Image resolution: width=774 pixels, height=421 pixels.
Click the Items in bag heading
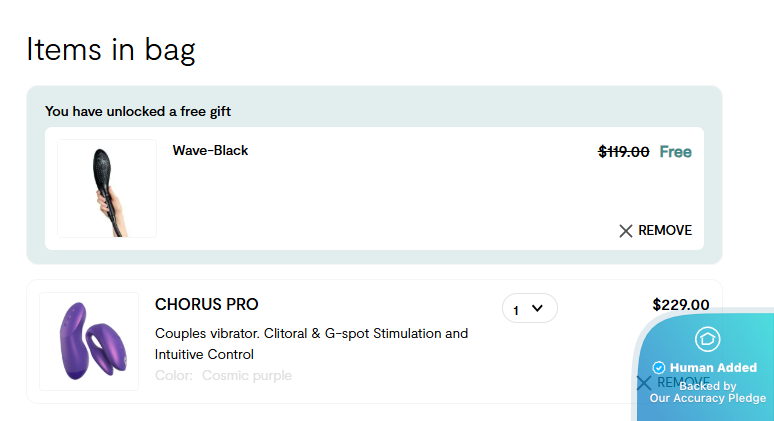(x=111, y=48)
